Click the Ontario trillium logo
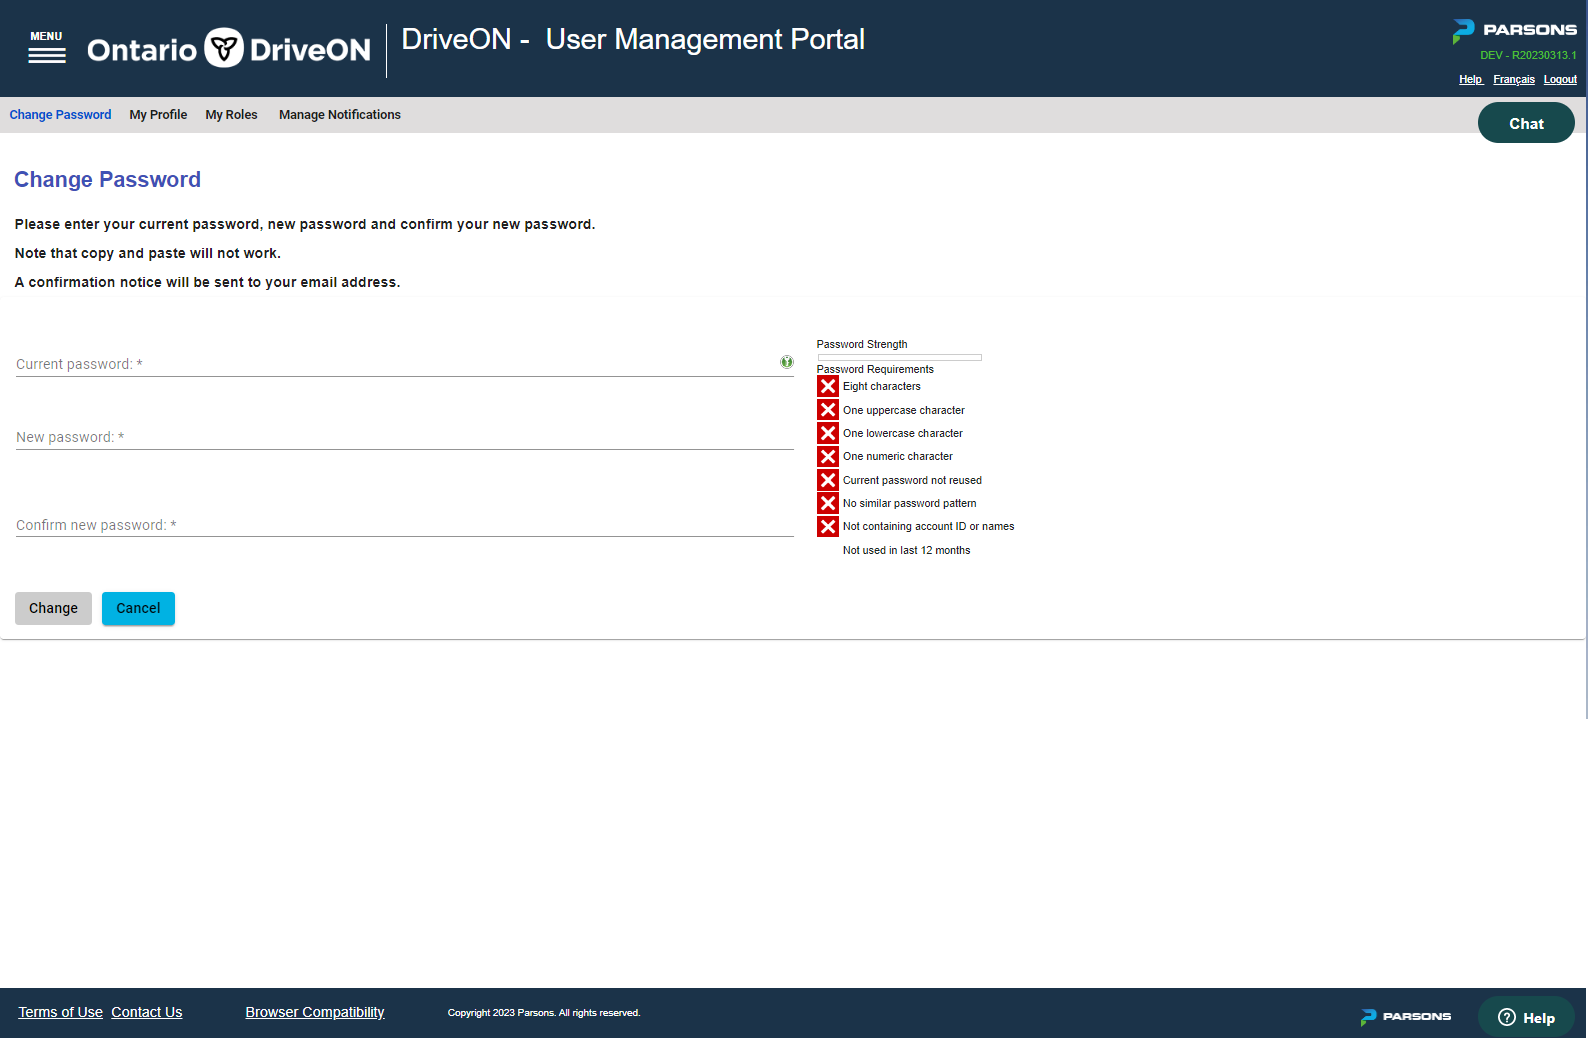The width and height of the screenshot is (1588, 1040). point(224,48)
